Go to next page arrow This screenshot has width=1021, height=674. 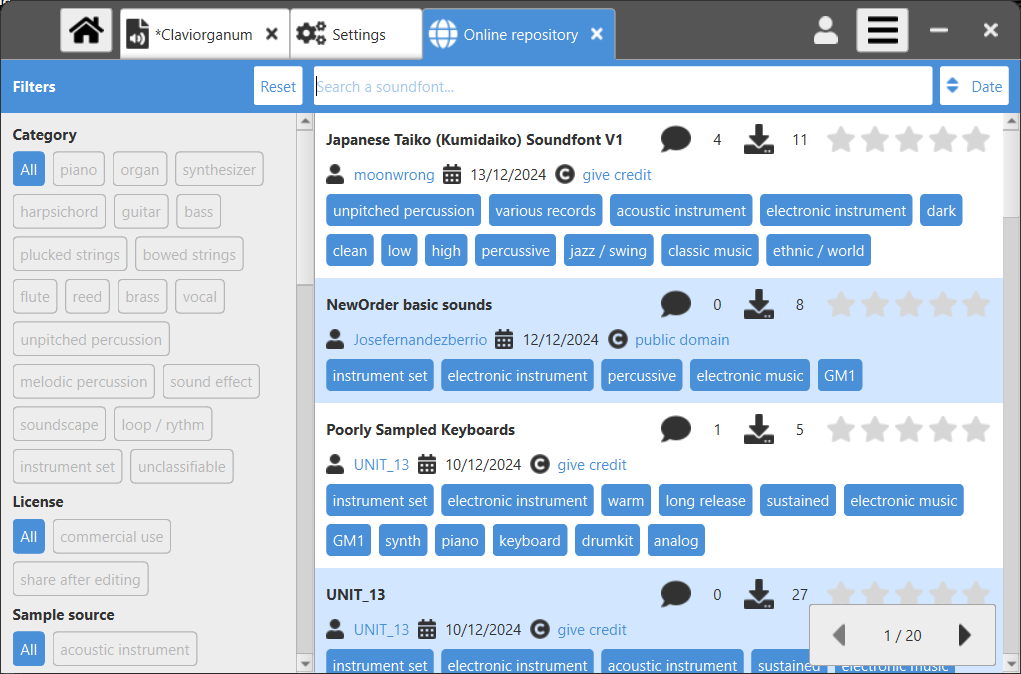(x=965, y=635)
